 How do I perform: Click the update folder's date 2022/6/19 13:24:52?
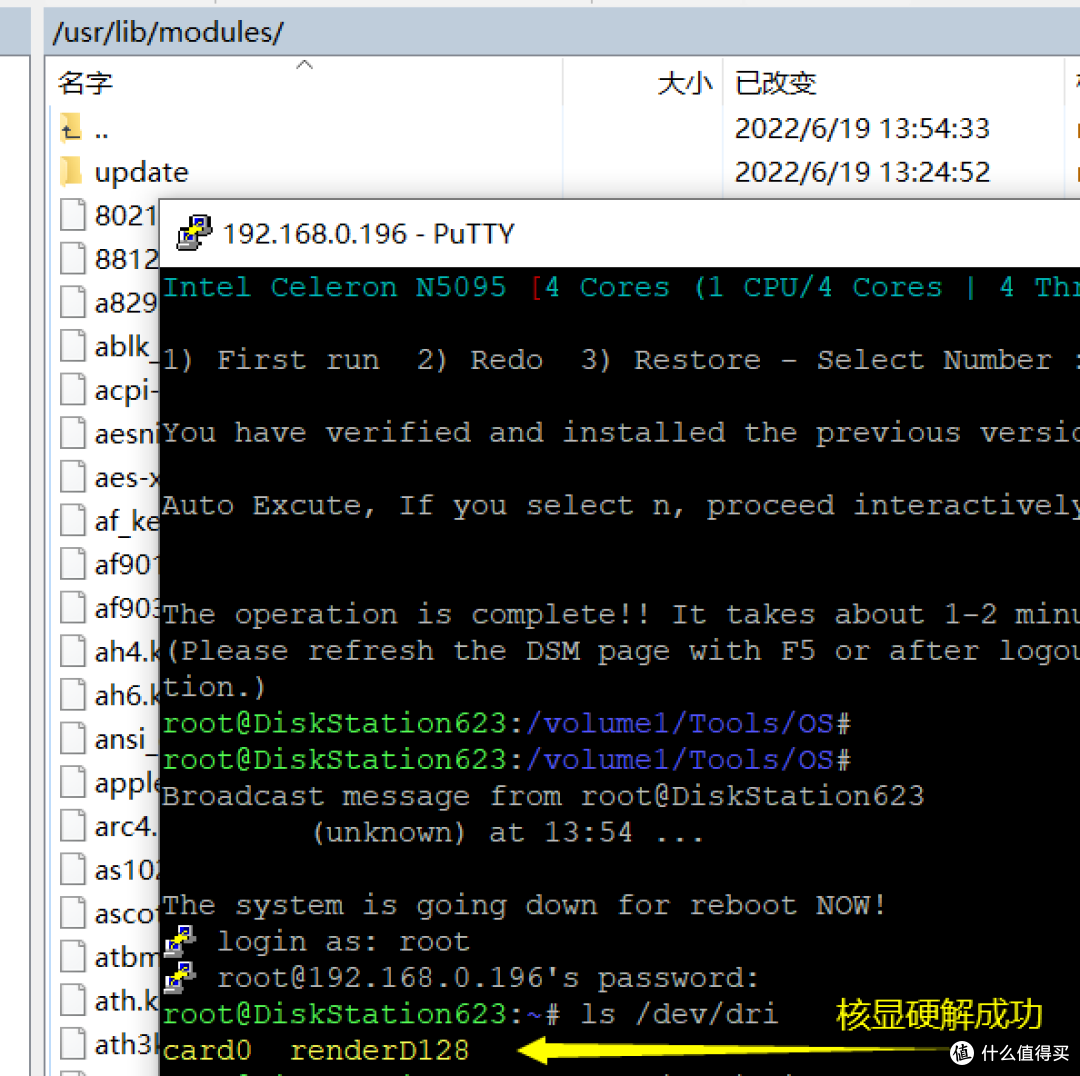coord(862,172)
